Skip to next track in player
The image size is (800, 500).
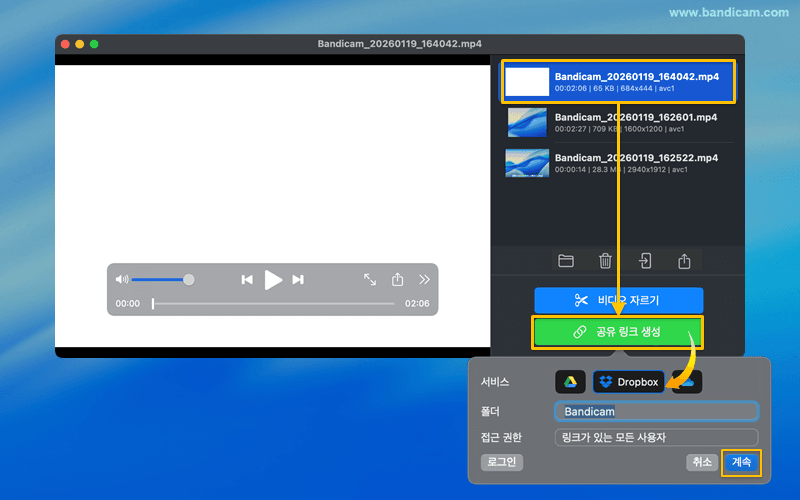pyautogui.click(x=298, y=280)
